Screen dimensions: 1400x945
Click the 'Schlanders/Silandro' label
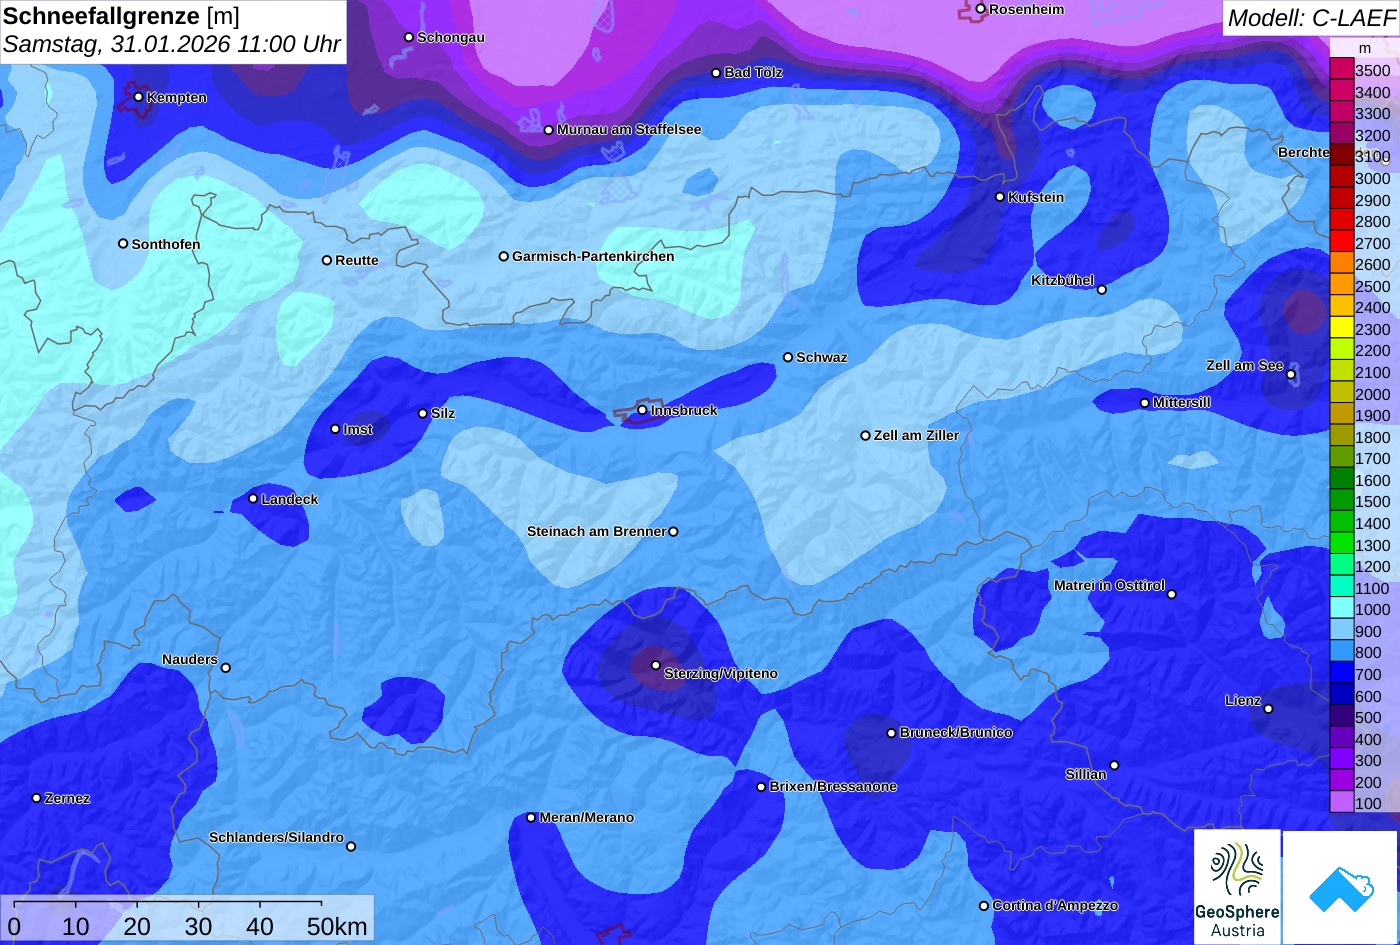[x=276, y=837]
